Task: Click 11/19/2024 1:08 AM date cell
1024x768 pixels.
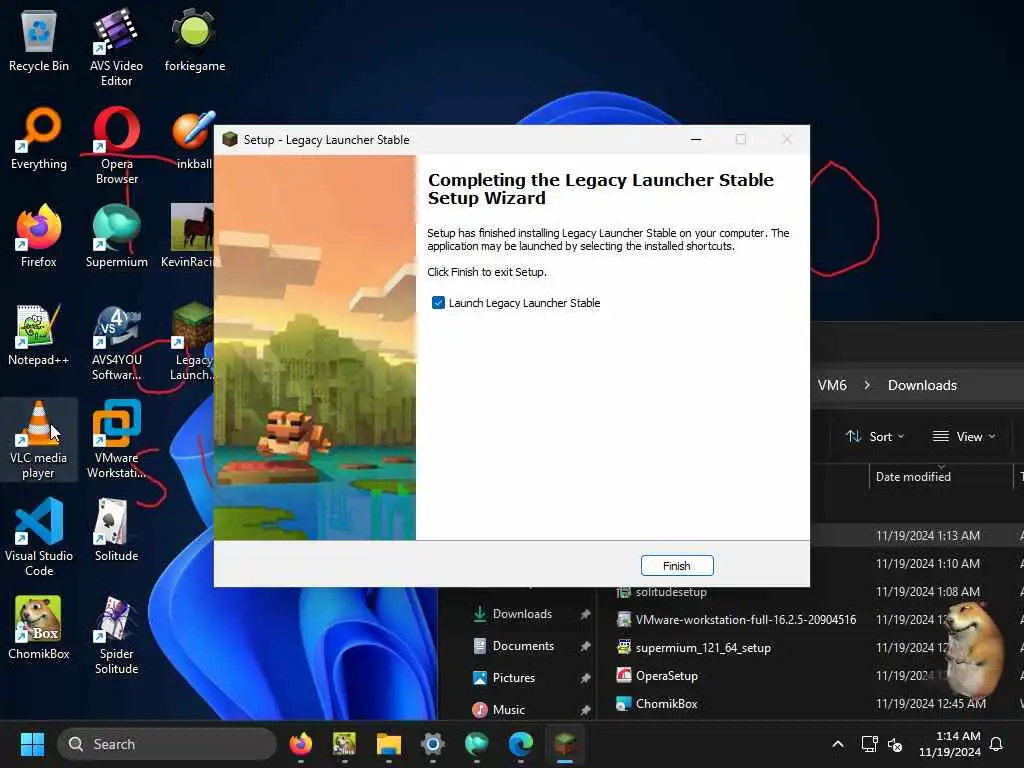Action: coord(928,592)
